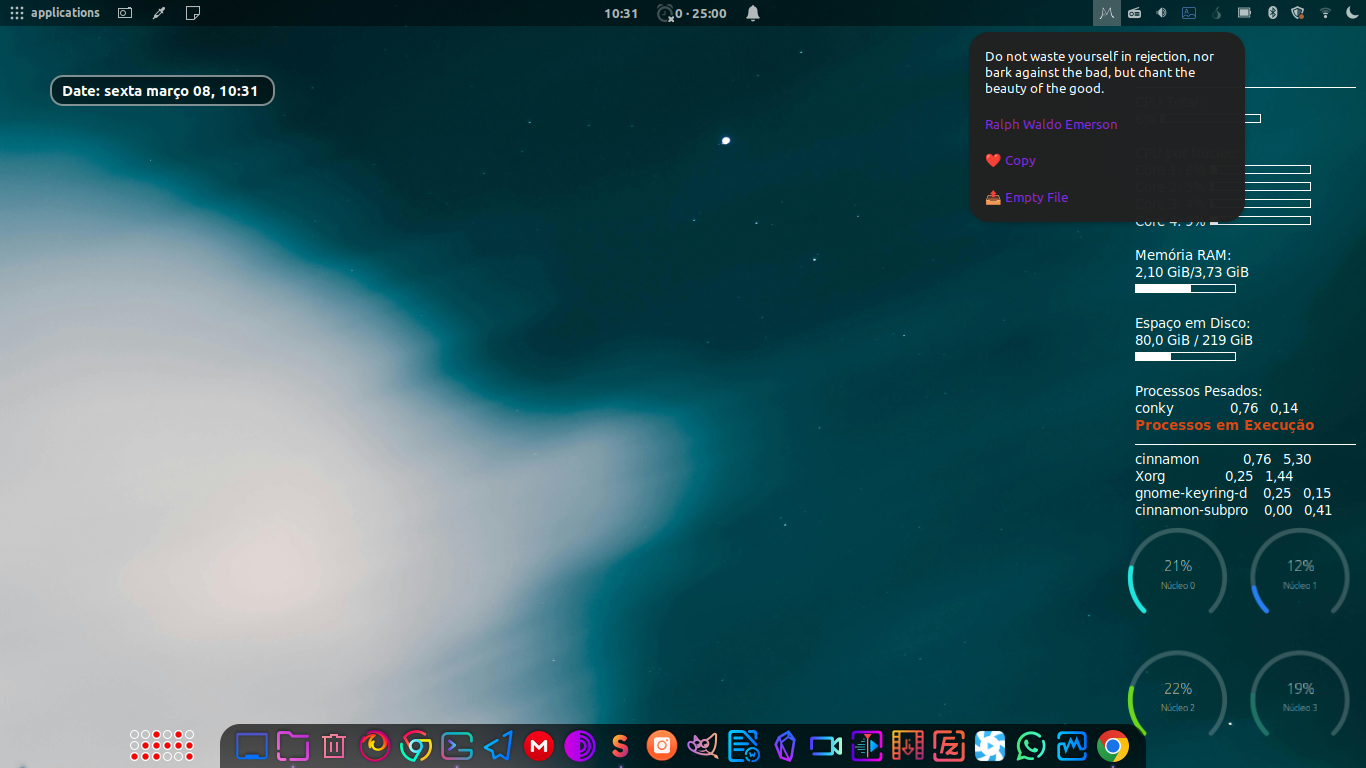
Task: Click the pomodoro timer showing 0 · 25:00
Action: [692, 13]
